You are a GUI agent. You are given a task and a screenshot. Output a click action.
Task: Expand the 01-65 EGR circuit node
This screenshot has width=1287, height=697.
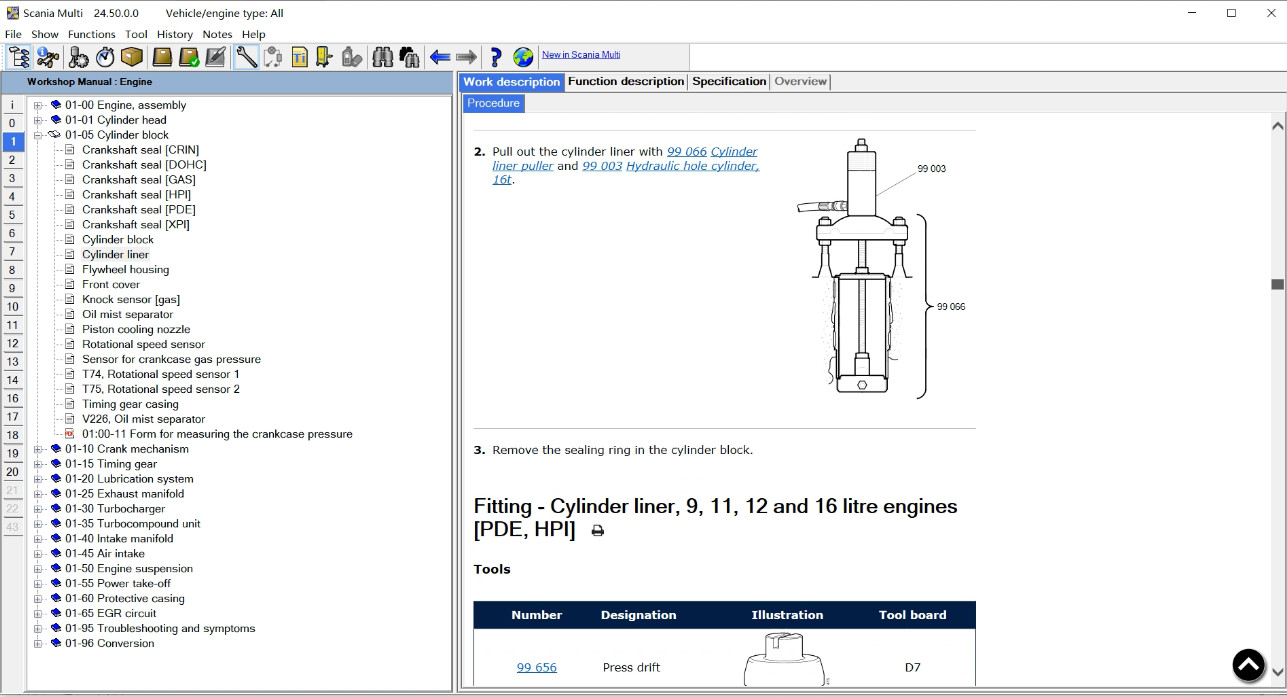pos(38,613)
